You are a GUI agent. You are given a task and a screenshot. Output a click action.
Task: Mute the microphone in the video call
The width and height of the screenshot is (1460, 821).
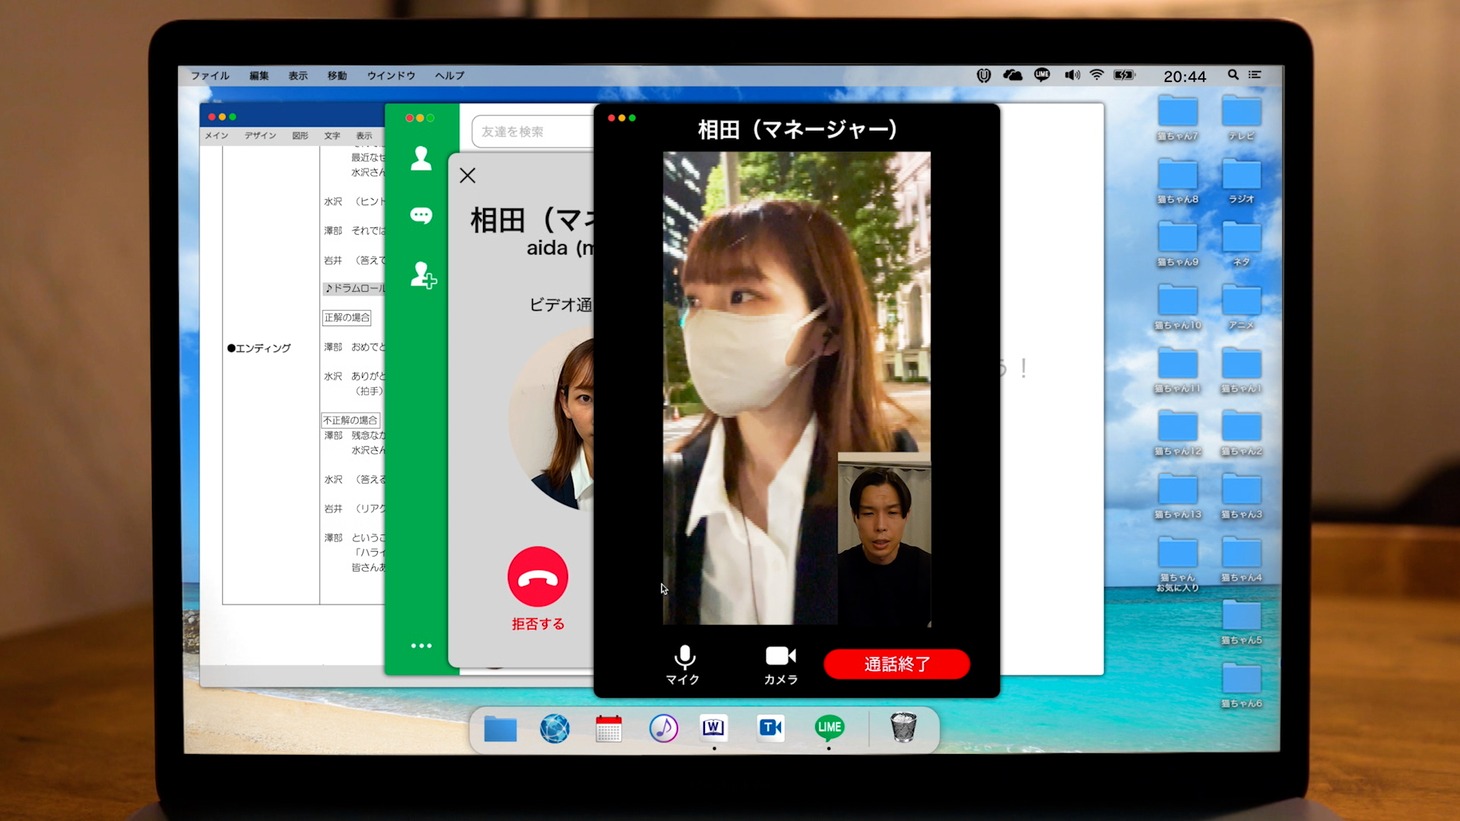[x=683, y=663]
